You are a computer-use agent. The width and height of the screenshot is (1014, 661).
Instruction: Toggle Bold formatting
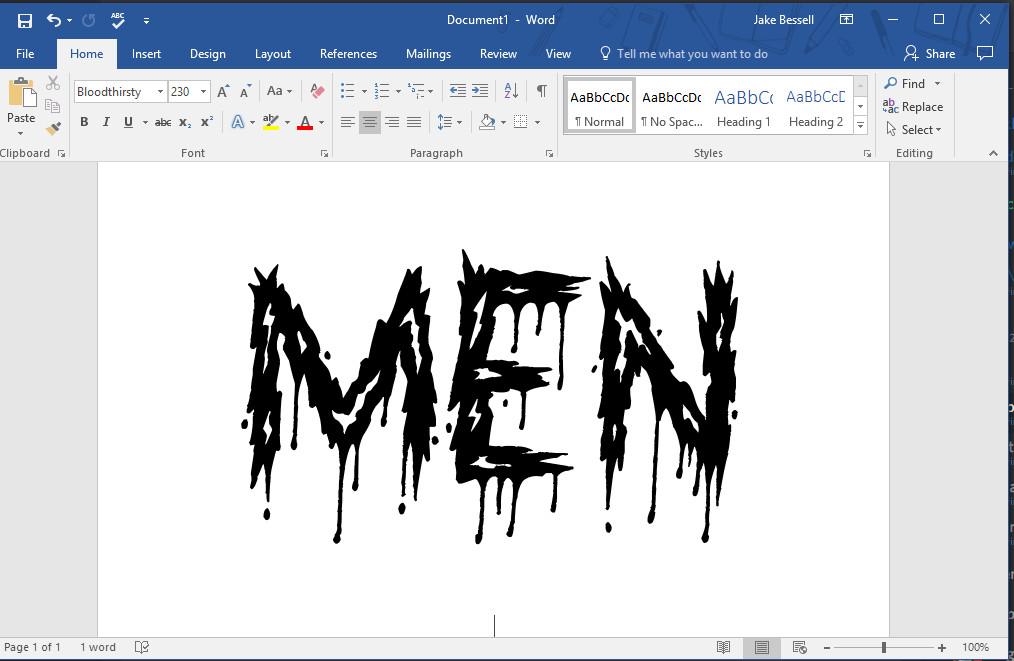[x=84, y=122]
